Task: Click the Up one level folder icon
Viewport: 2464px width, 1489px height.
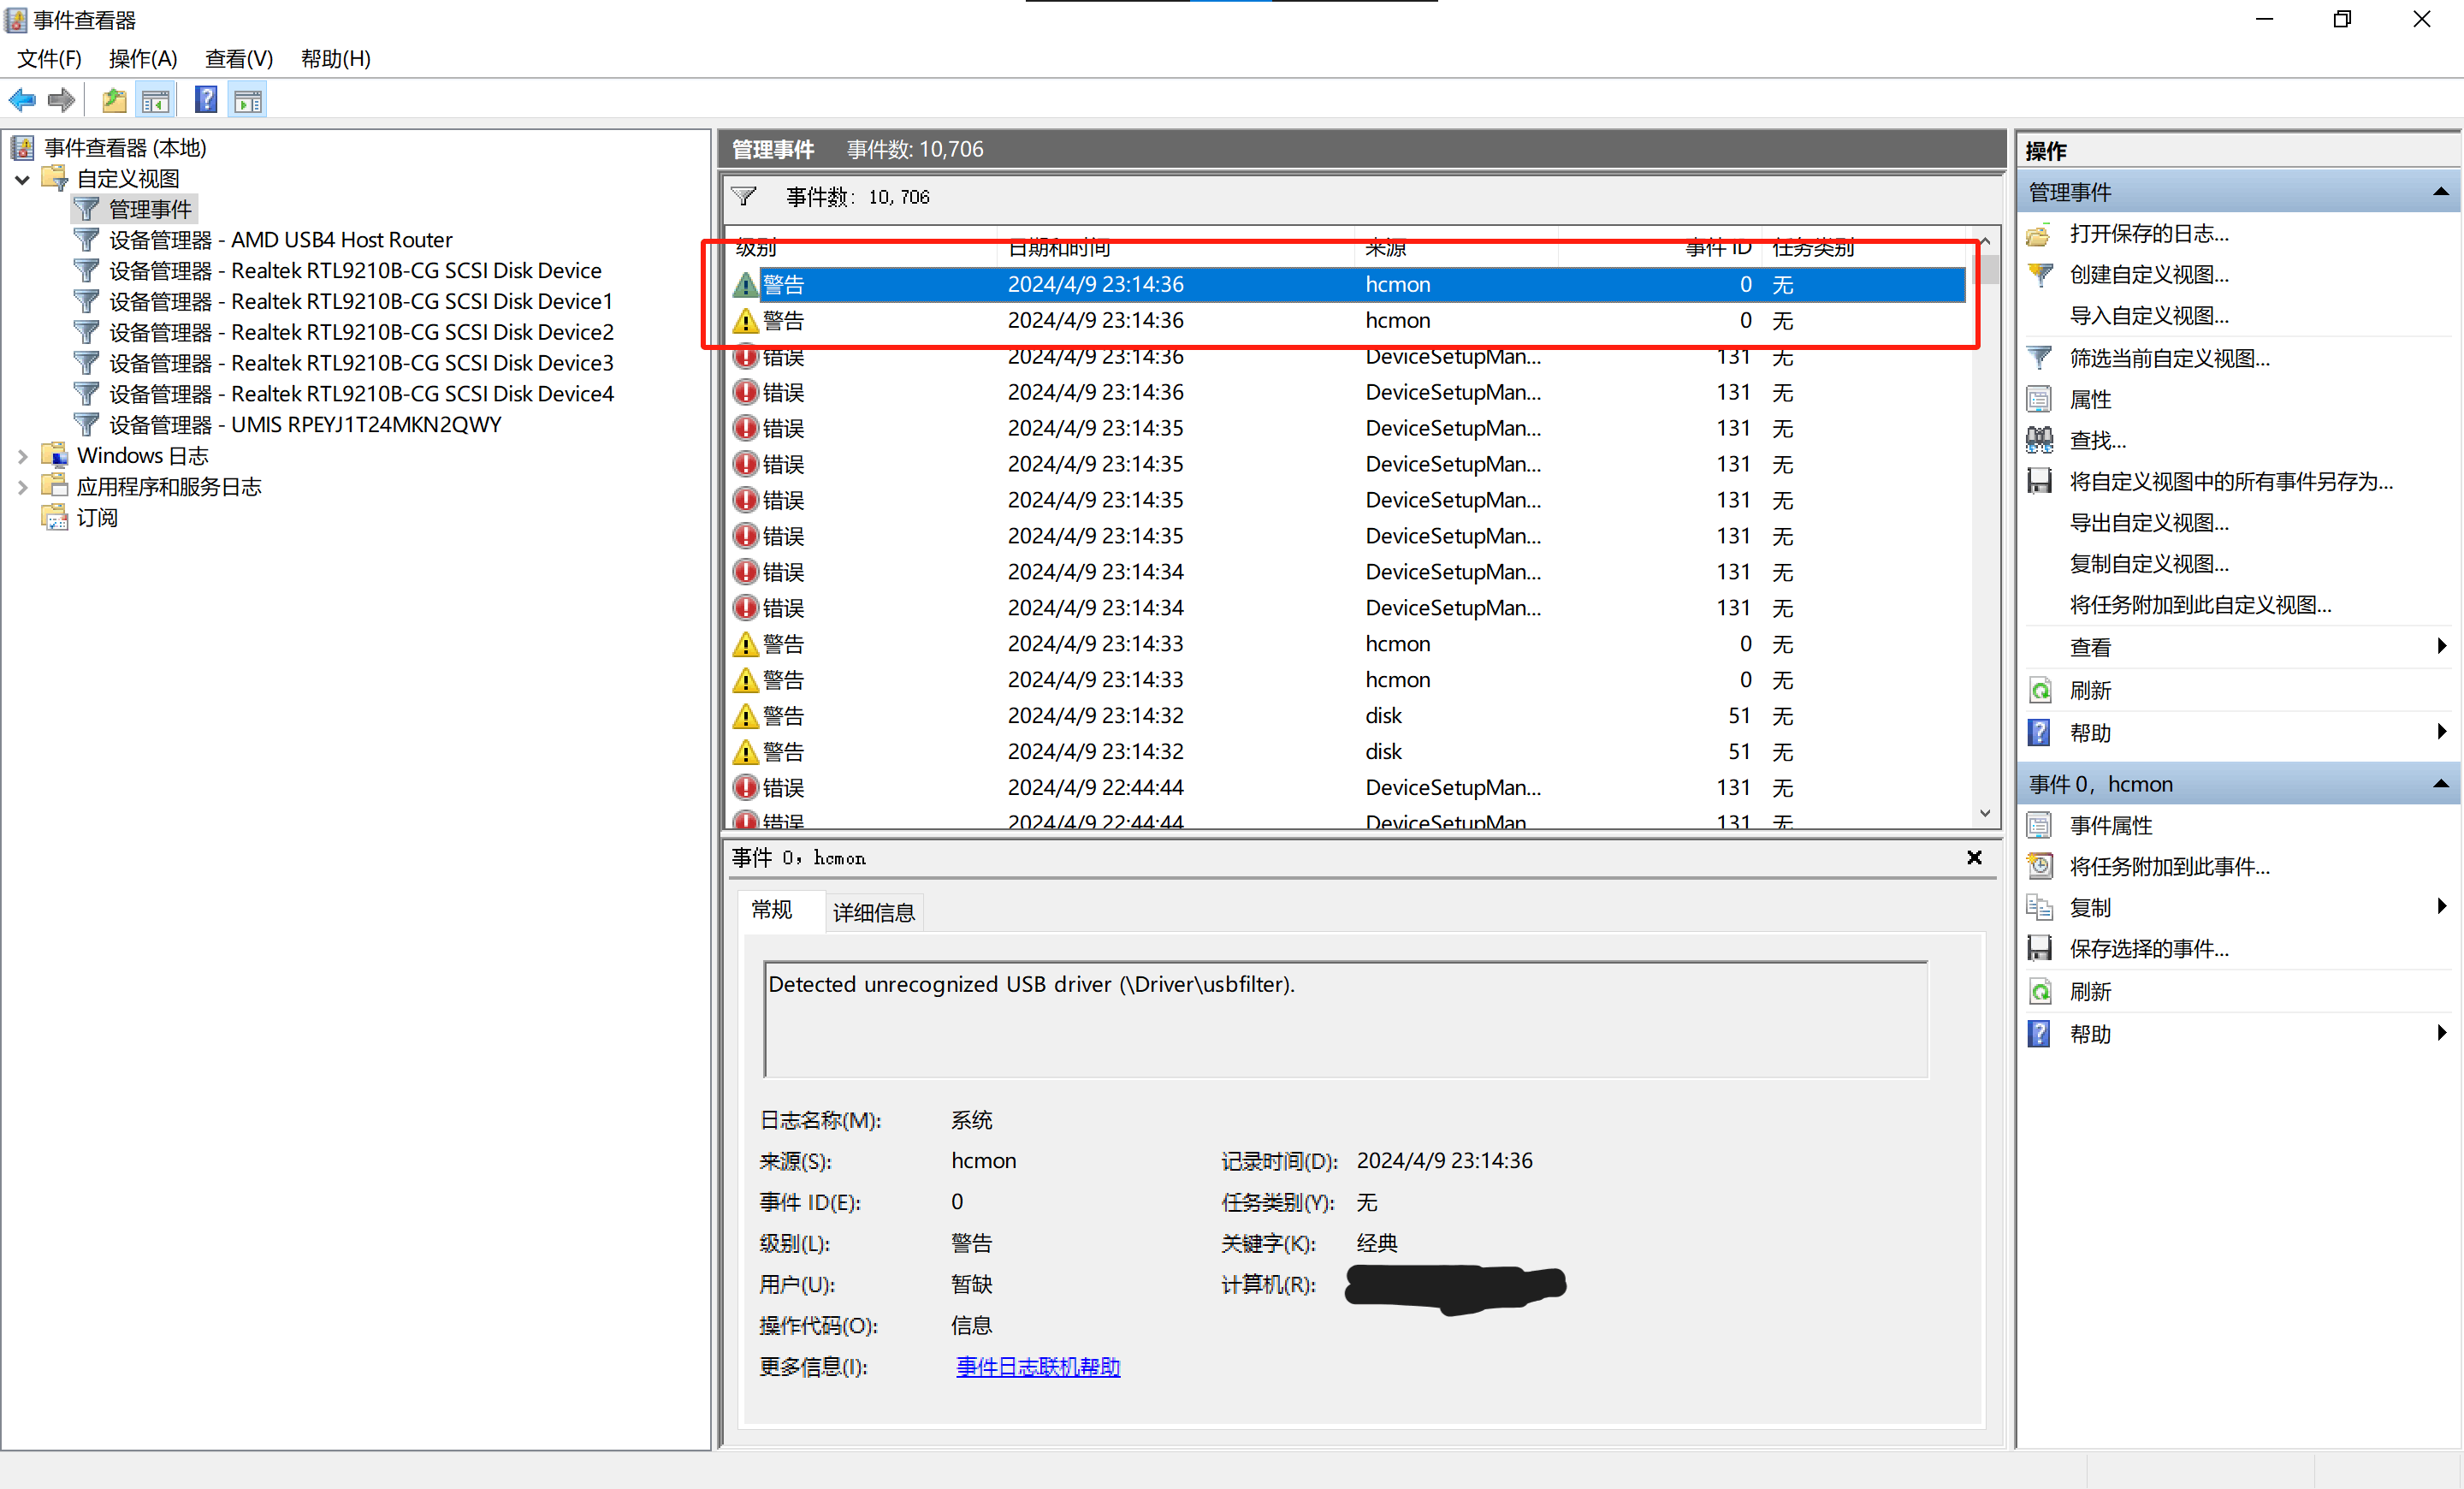Action: (x=114, y=100)
